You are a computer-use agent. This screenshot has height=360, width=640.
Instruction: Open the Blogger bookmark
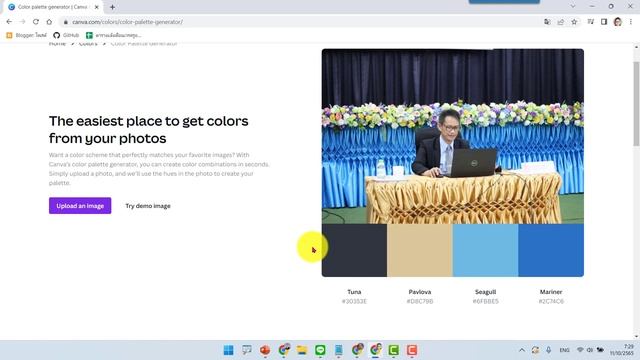(x=27, y=36)
